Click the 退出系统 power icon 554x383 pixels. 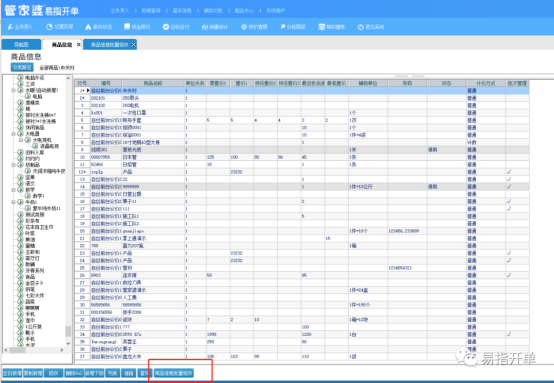click(371, 27)
